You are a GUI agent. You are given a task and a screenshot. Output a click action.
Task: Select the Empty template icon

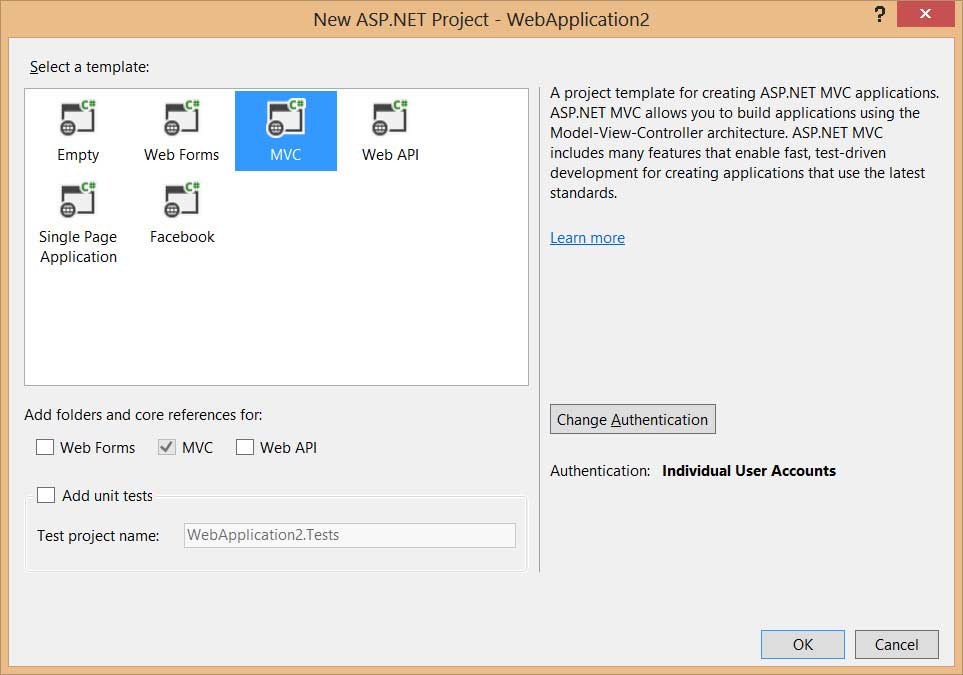[78, 117]
